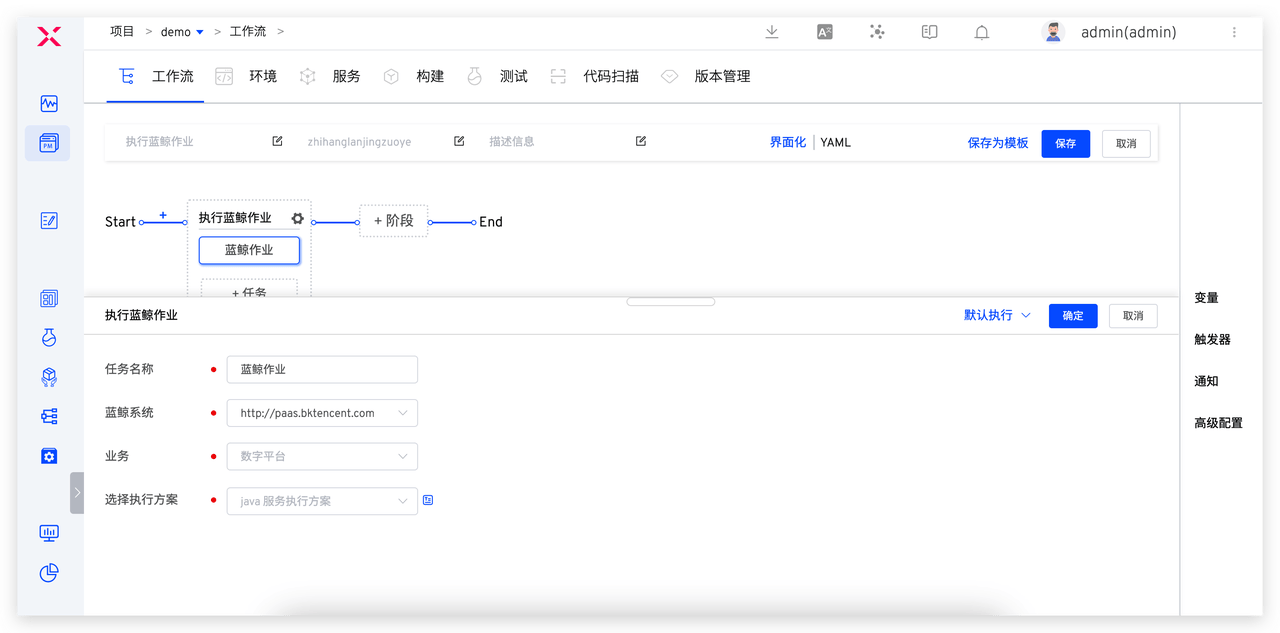Open stage settings gear icon
The image size is (1280, 633).
tap(297, 218)
